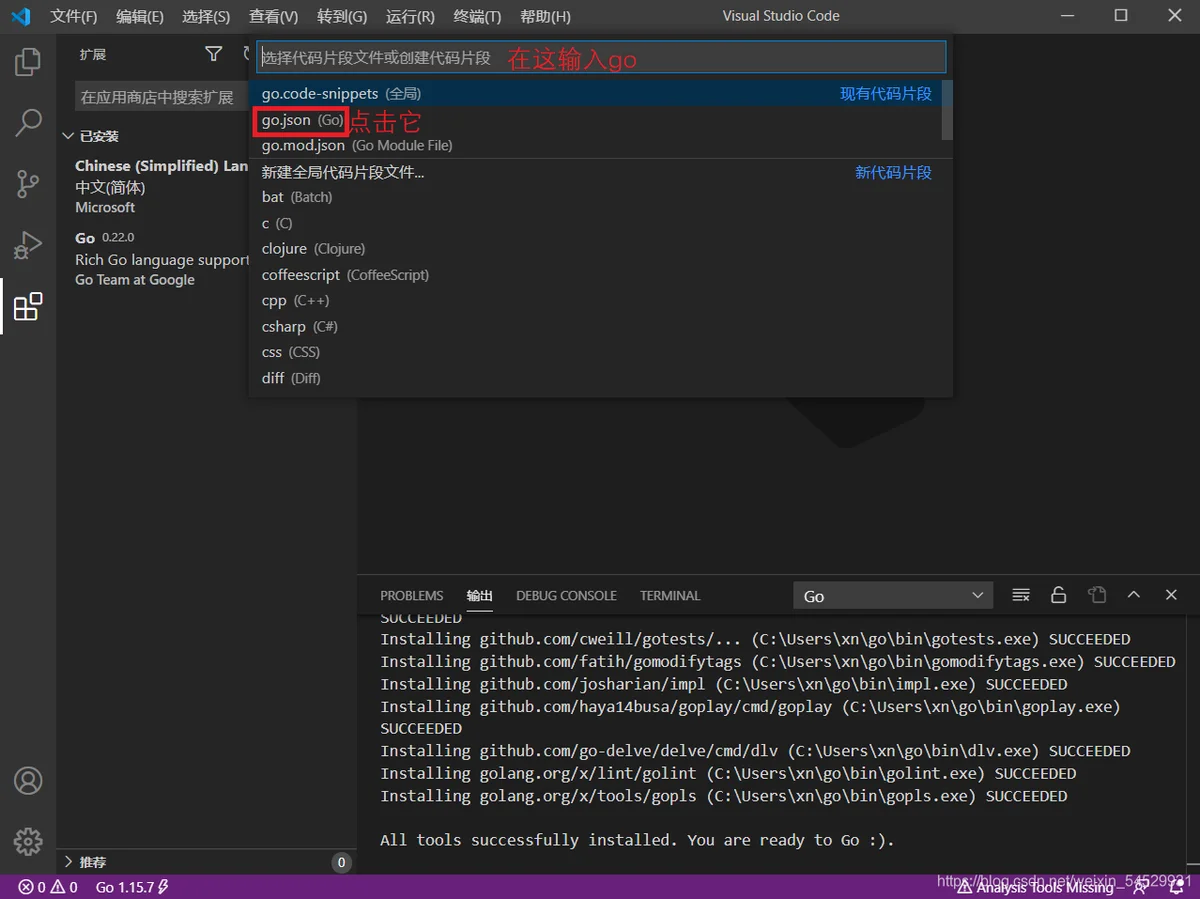Toggle output scroll lock

click(x=1058, y=595)
